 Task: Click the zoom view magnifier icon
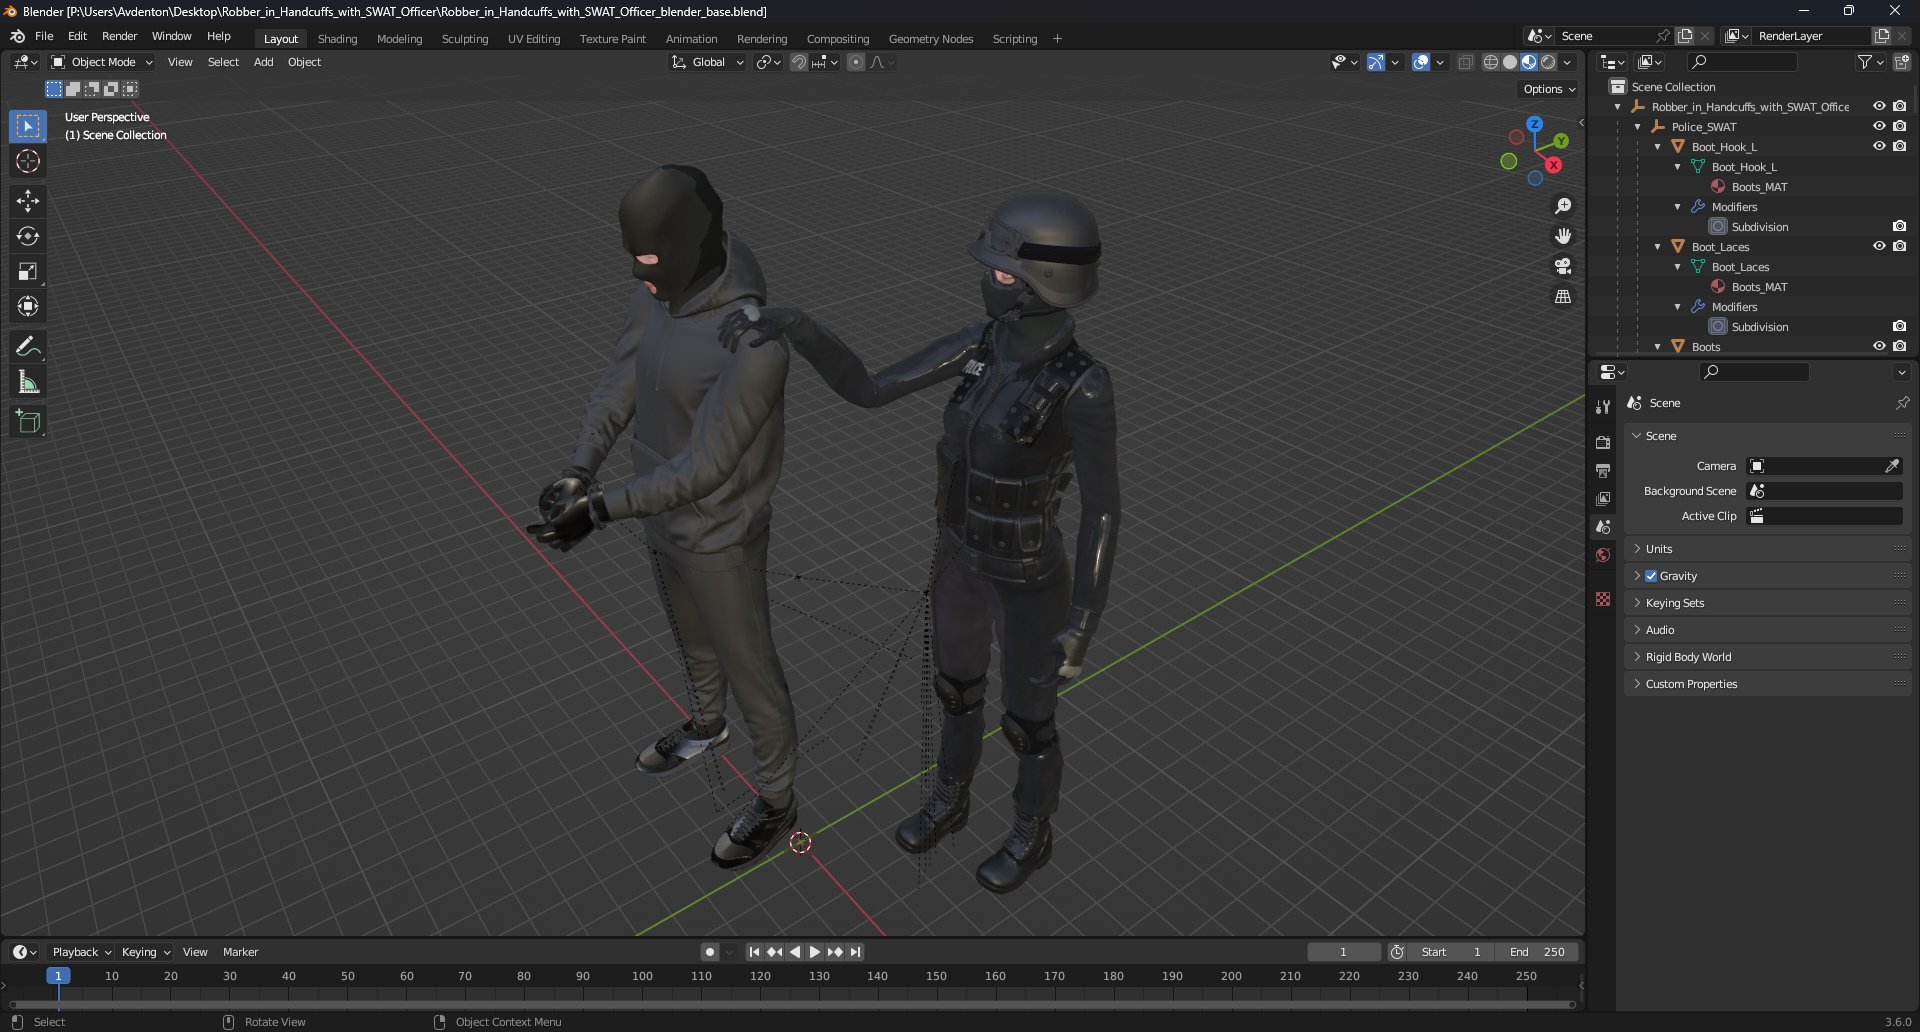[1563, 206]
